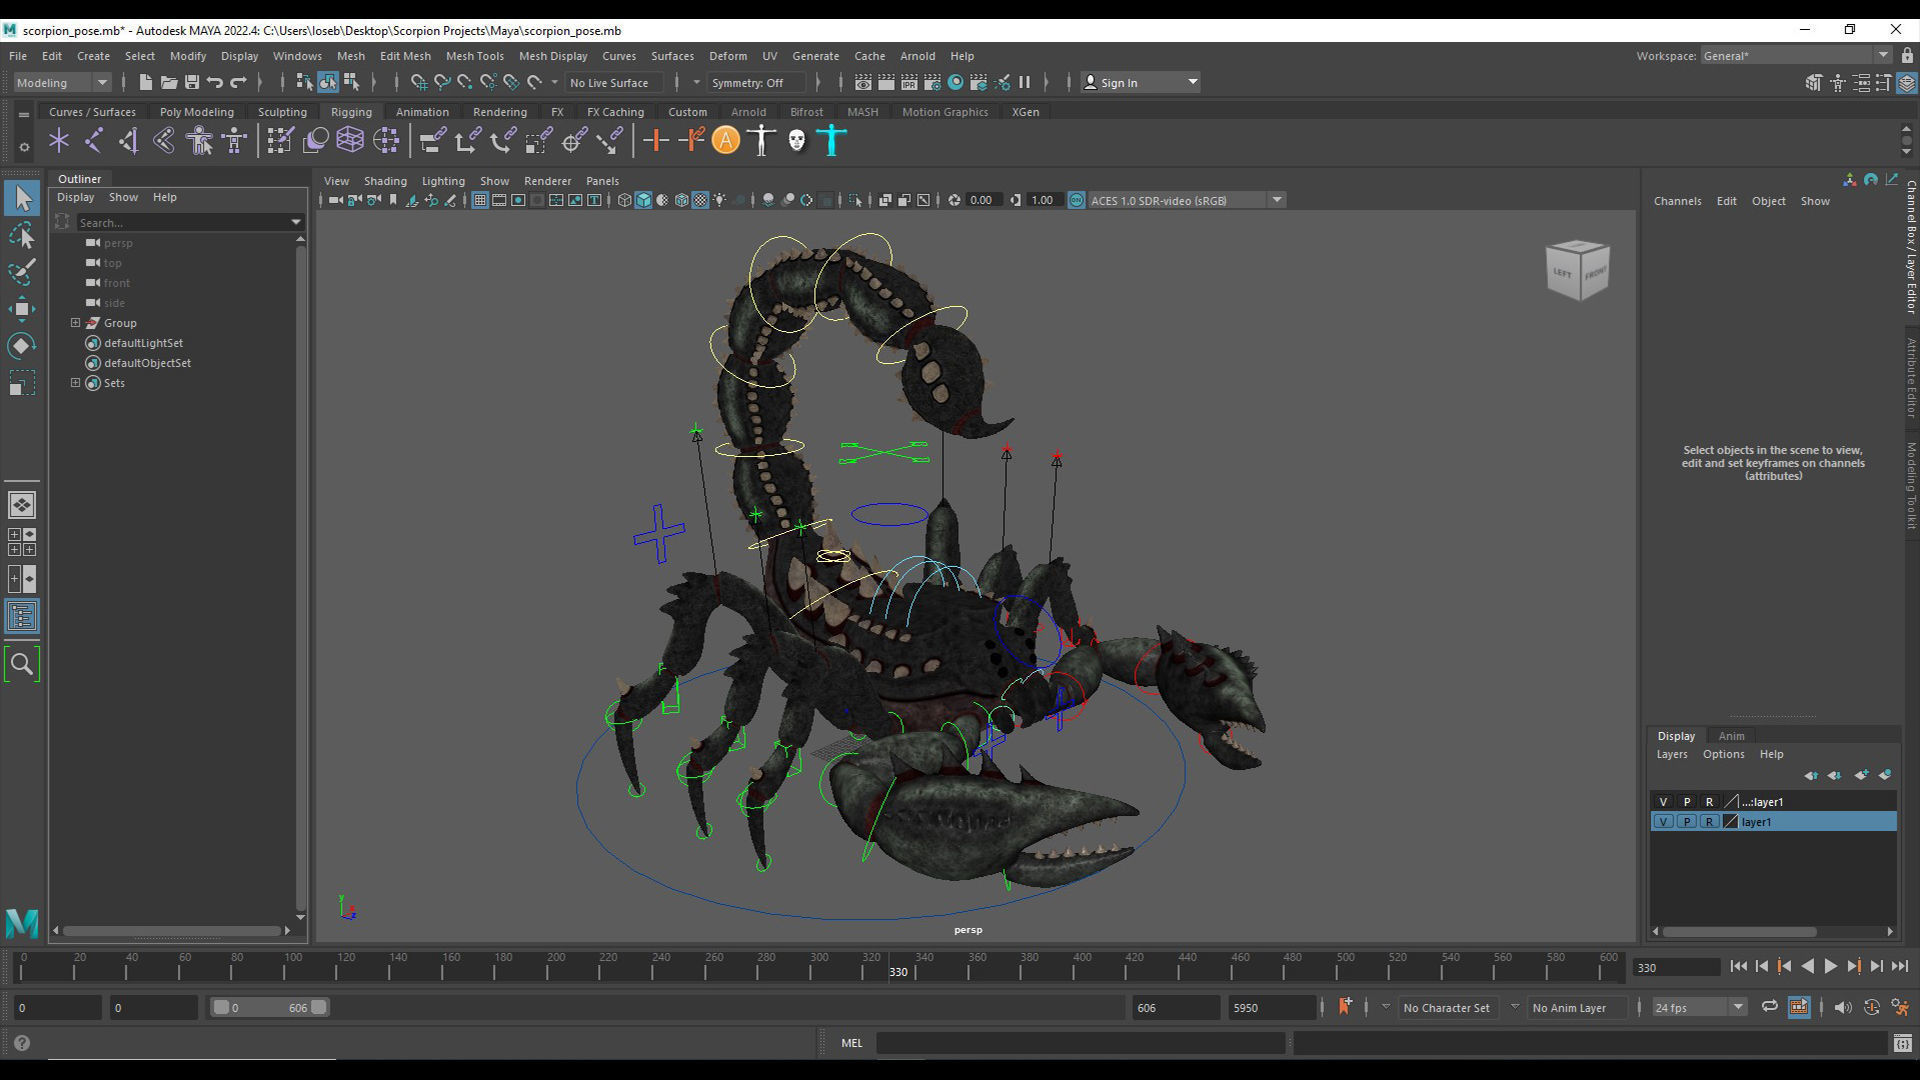
Task: Expand the Group node in Outliner
Action: coord(75,322)
